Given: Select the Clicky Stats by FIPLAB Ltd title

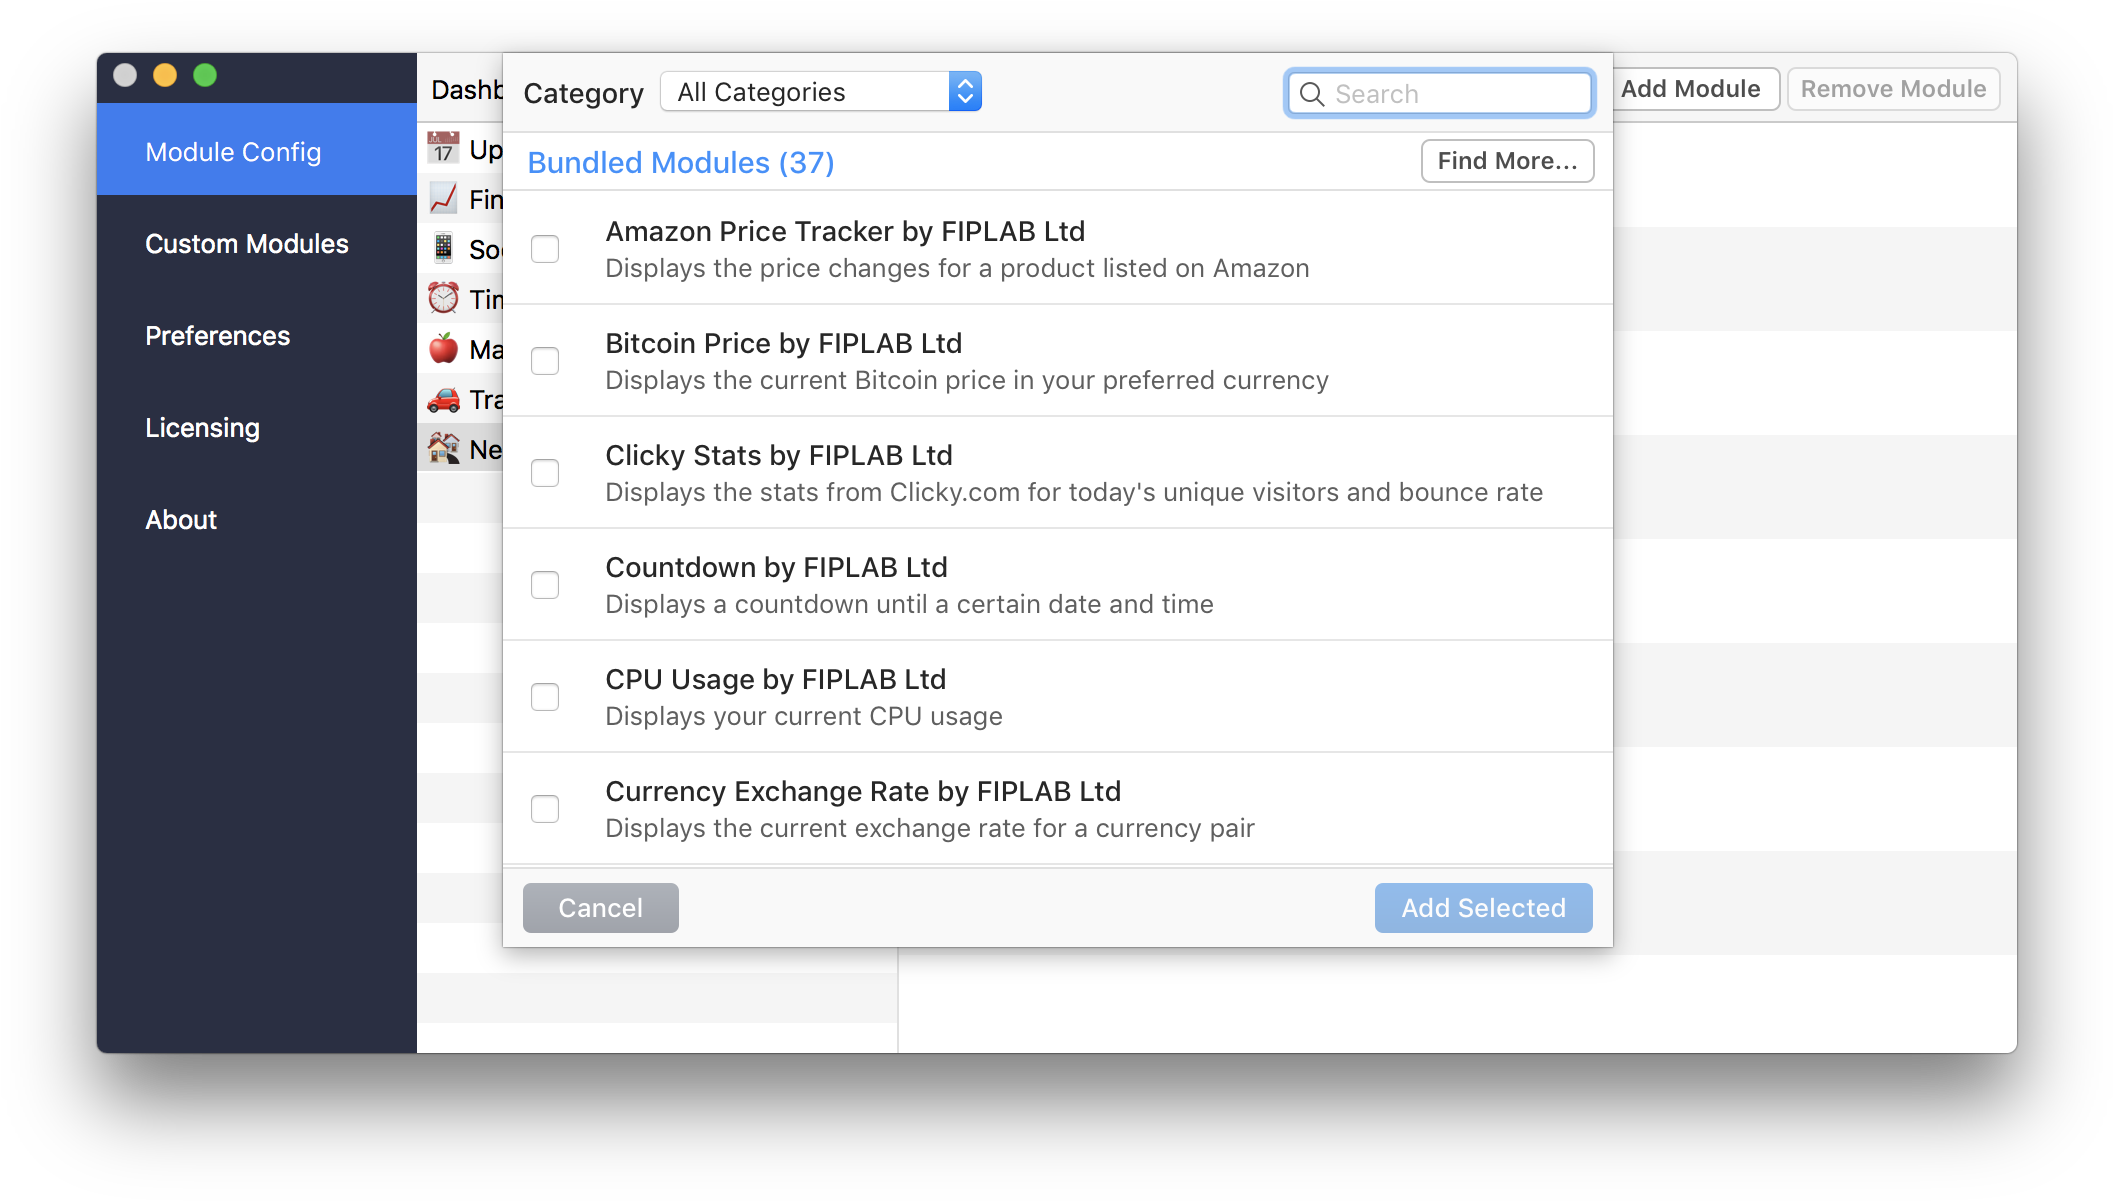Looking at the screenshot, I should [779, 455].
